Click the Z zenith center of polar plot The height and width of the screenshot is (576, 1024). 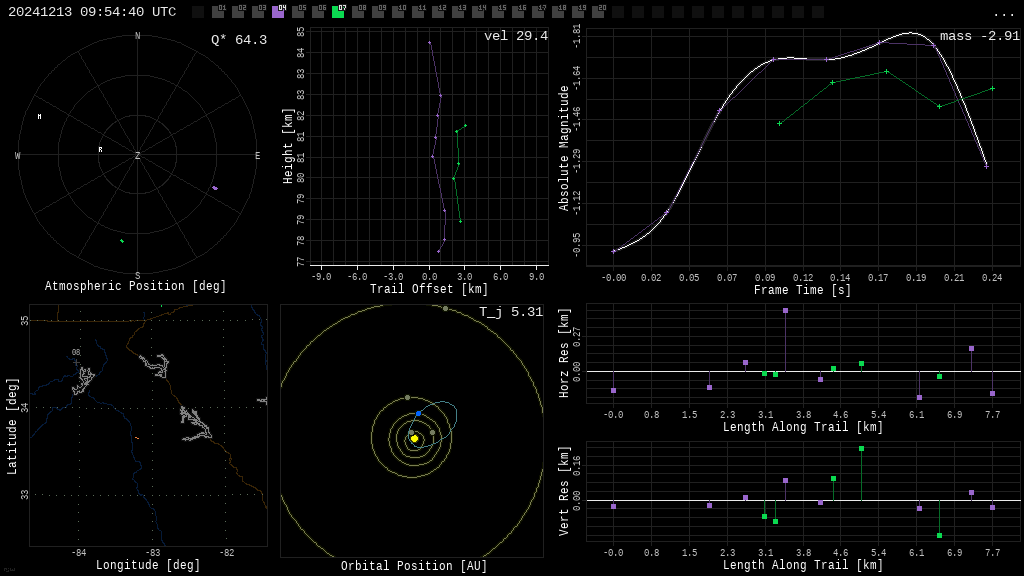pos(138,156)
